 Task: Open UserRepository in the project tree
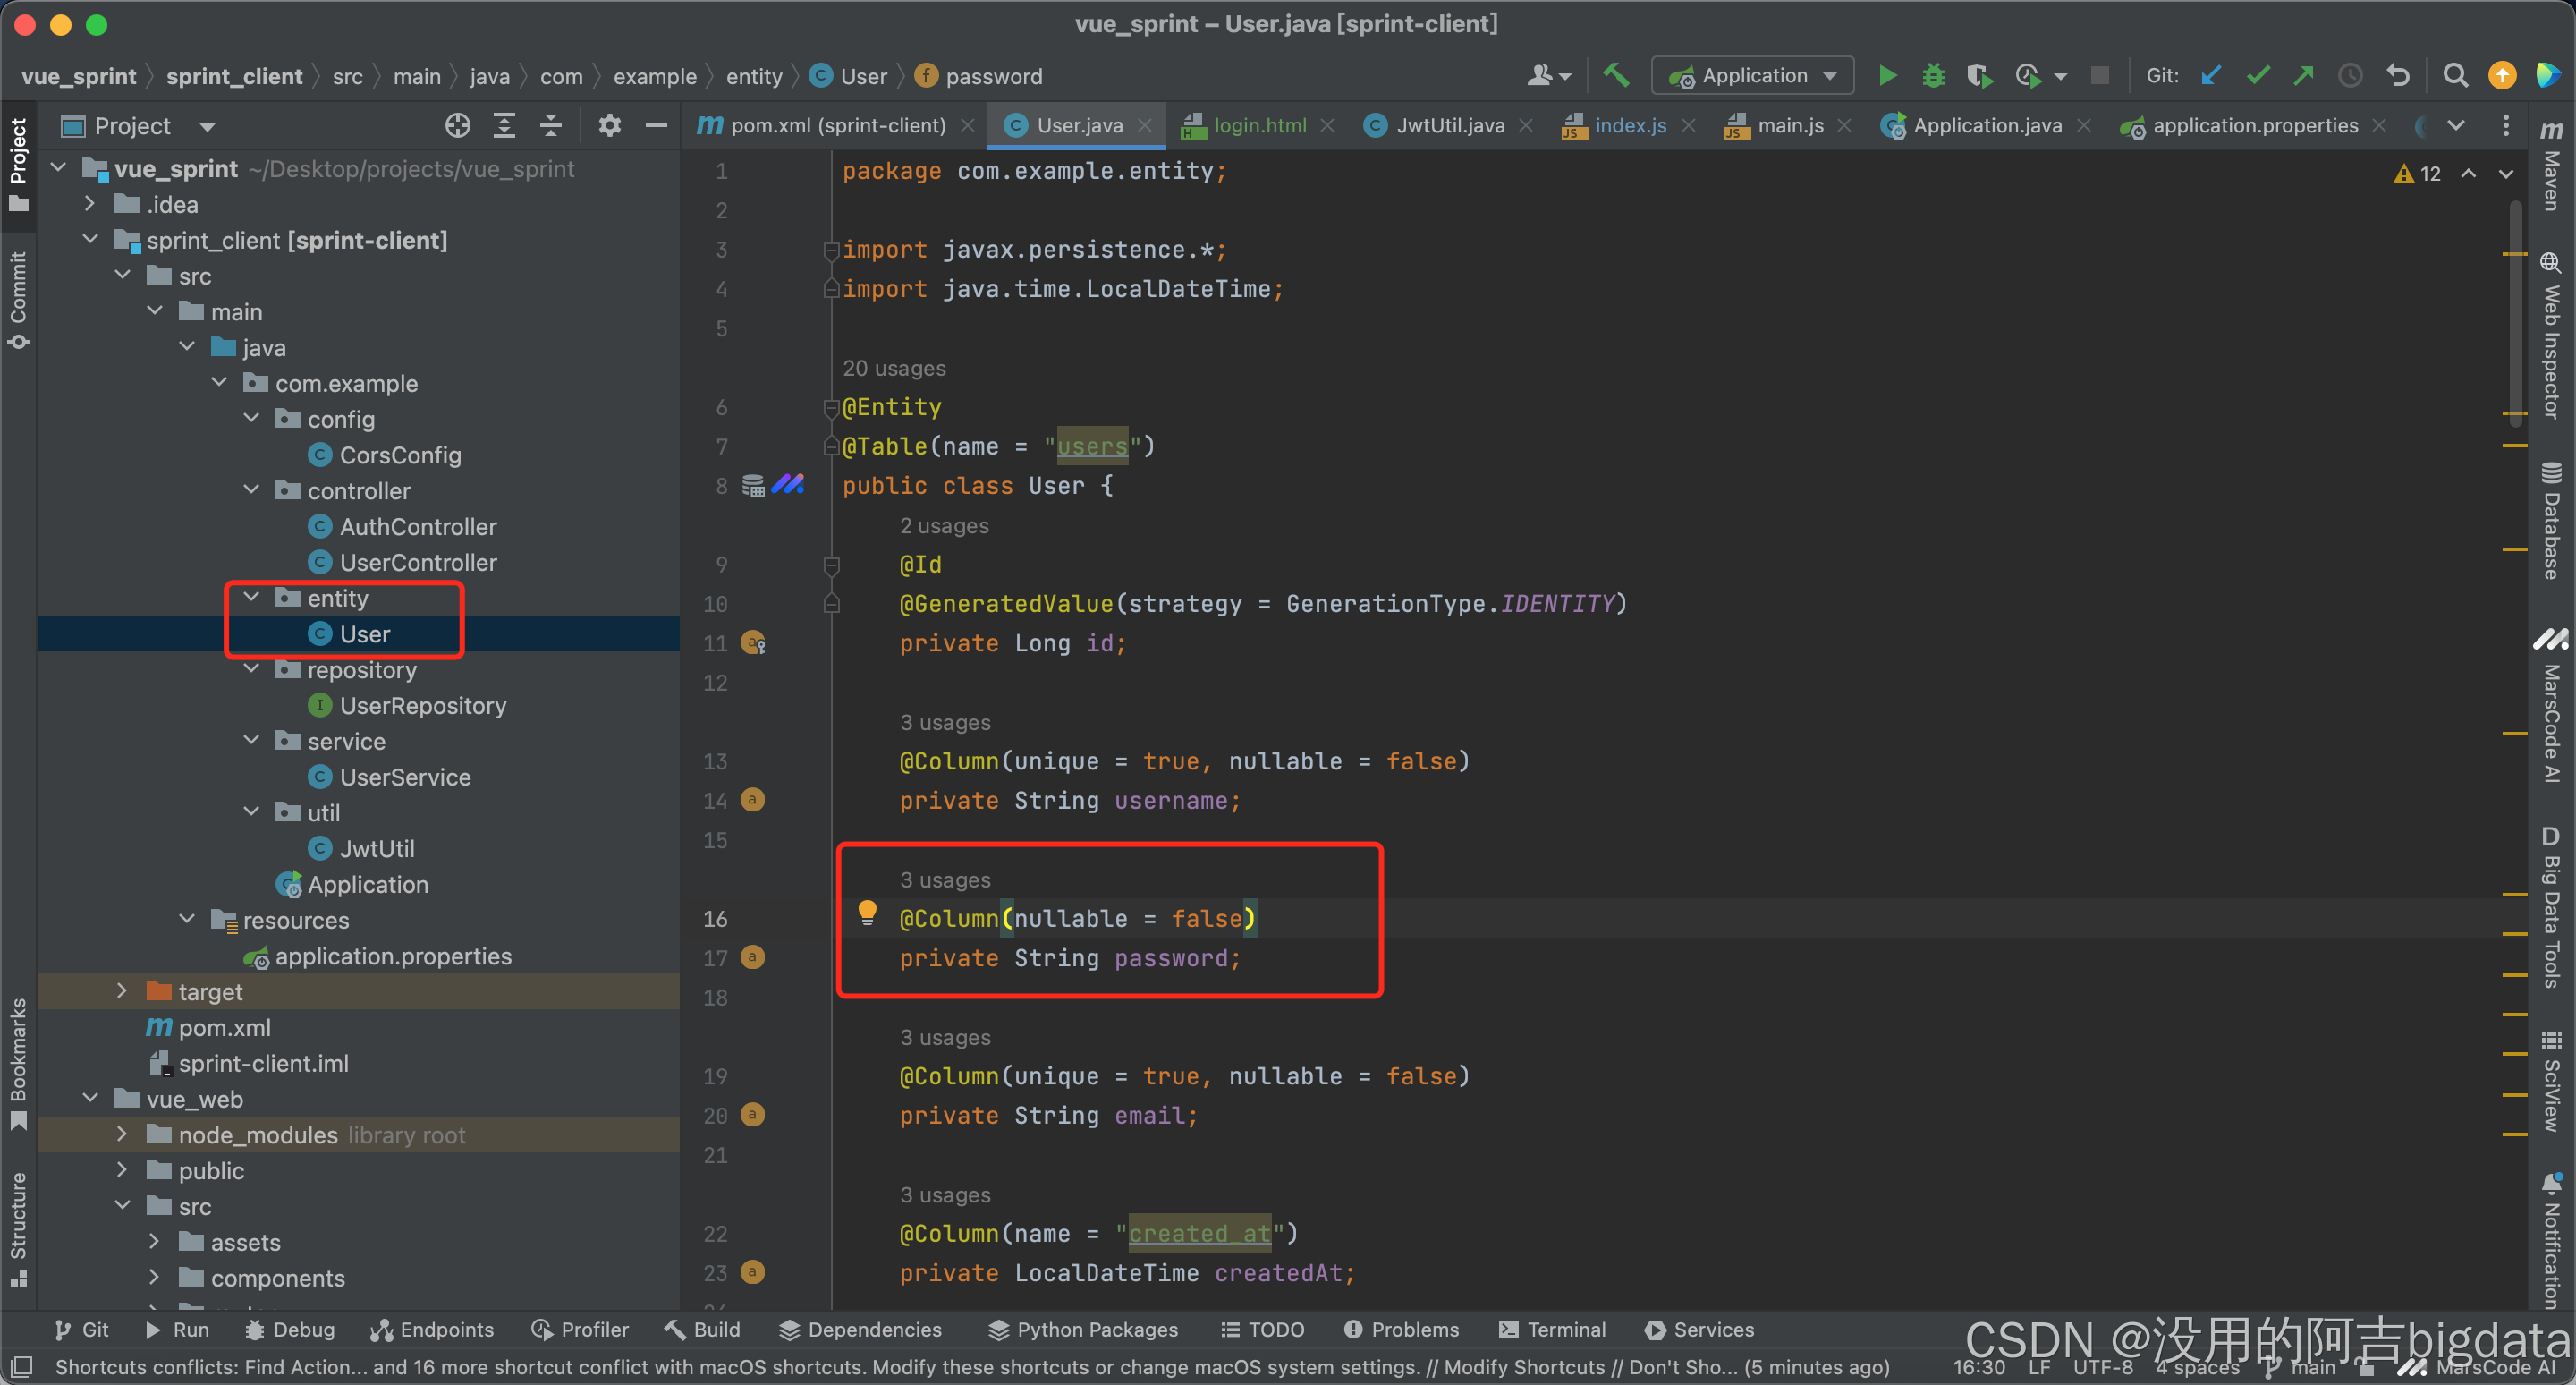point(422,706)
